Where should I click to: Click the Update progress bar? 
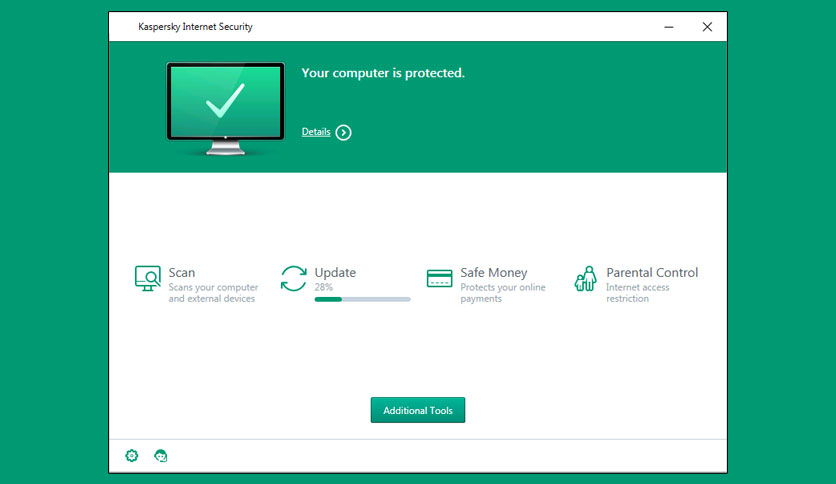(363, 300)
